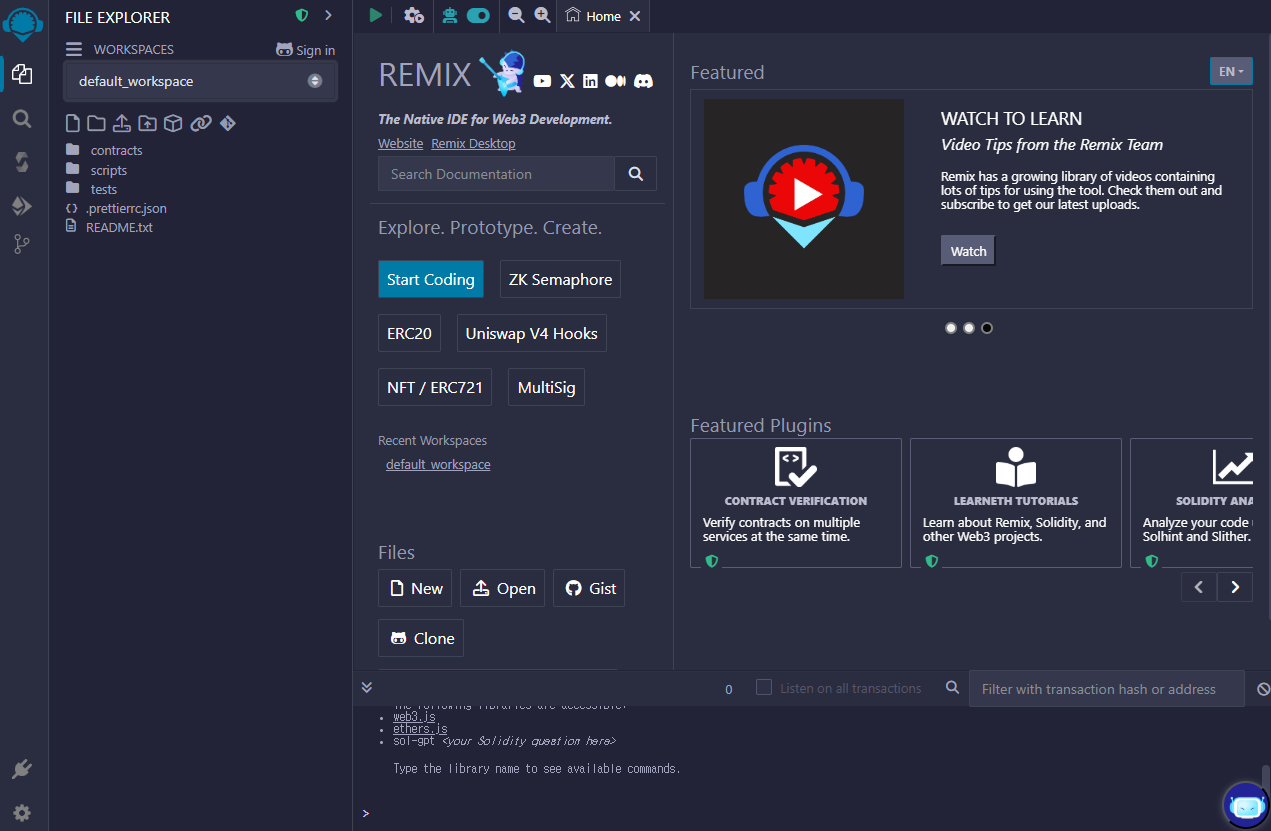Open the Deploy & run transactions icon
The image size is (1271, 831).
[22, 206]
